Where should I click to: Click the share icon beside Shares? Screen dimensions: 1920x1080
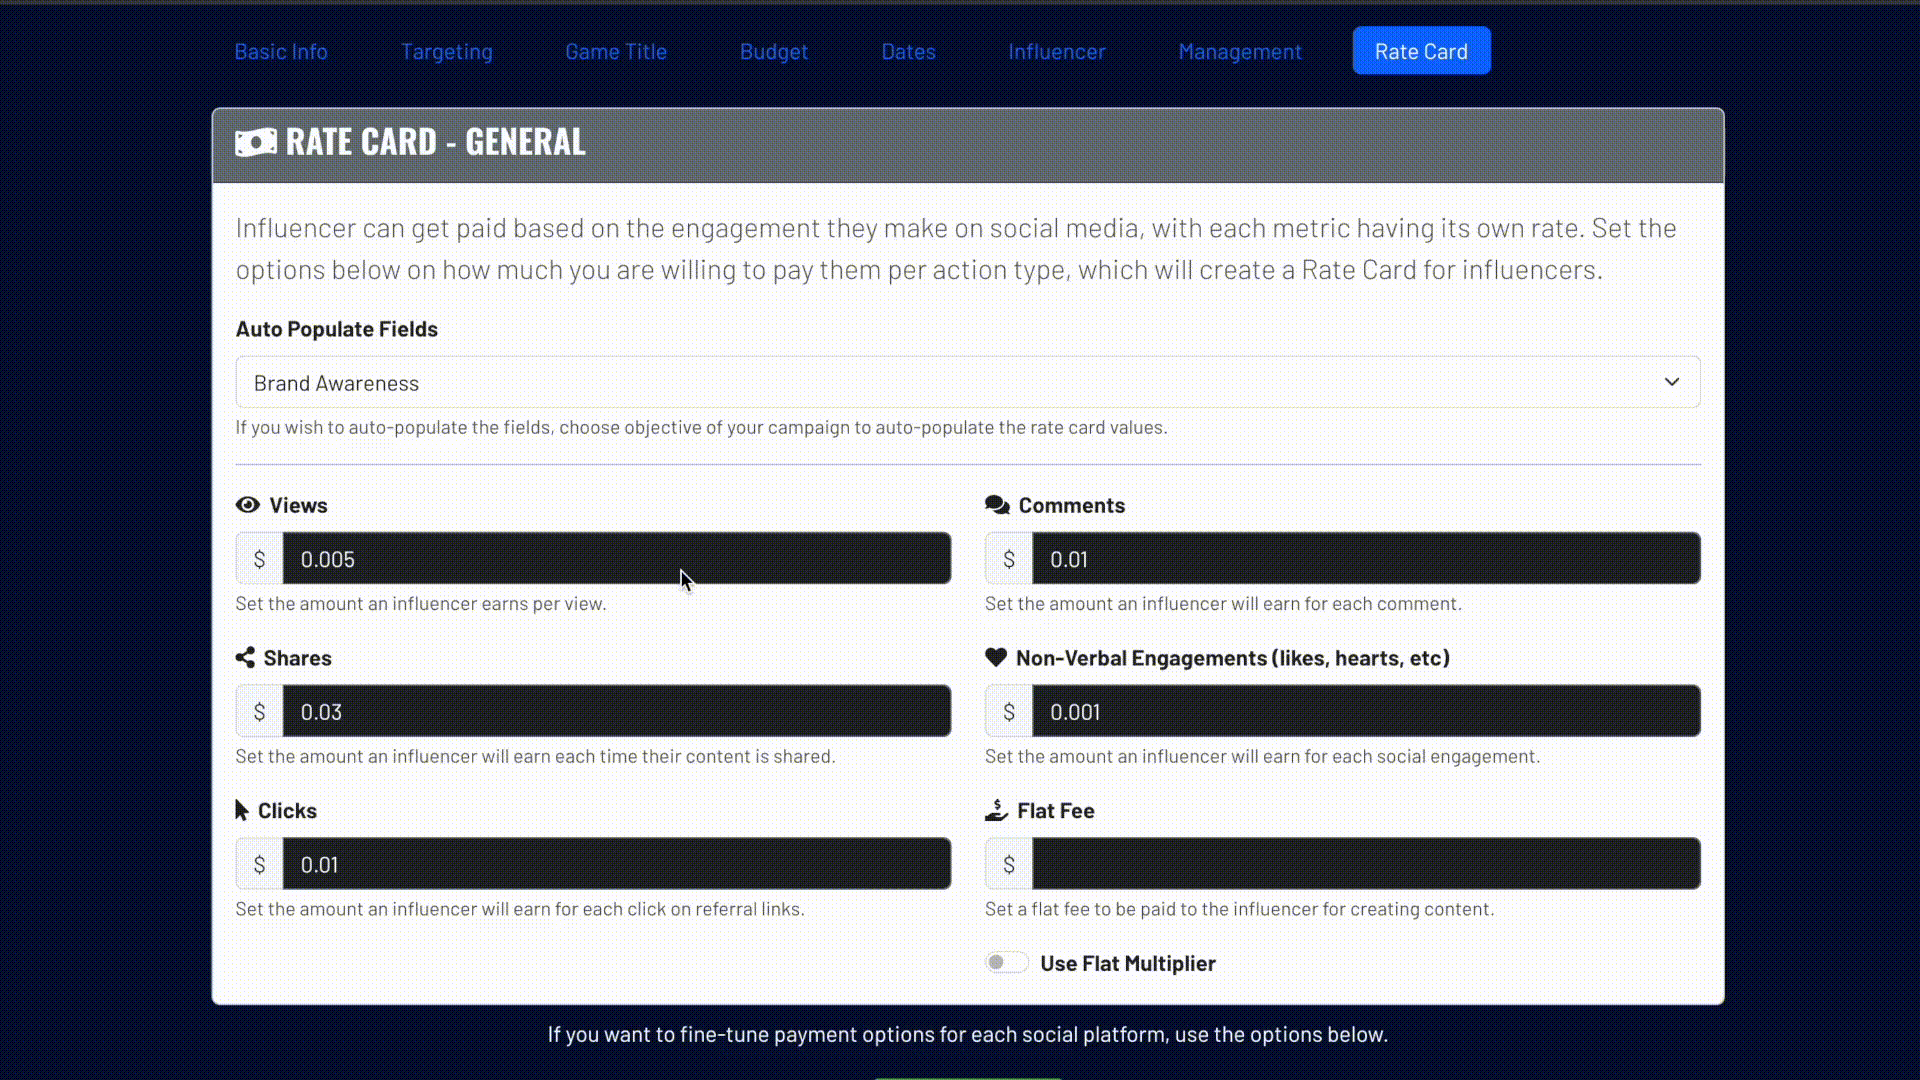[245, 658]
